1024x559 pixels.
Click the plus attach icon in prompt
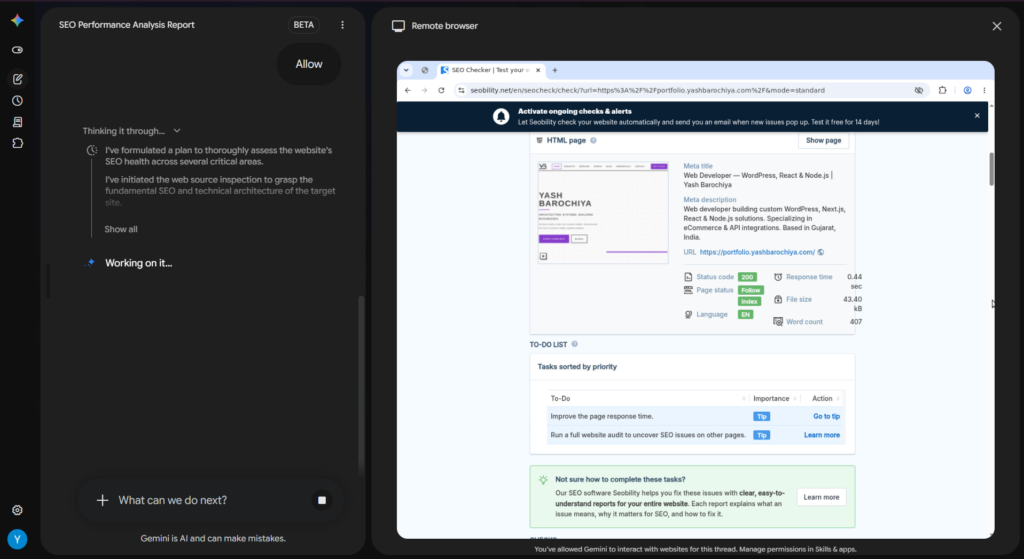coord(102,500)
